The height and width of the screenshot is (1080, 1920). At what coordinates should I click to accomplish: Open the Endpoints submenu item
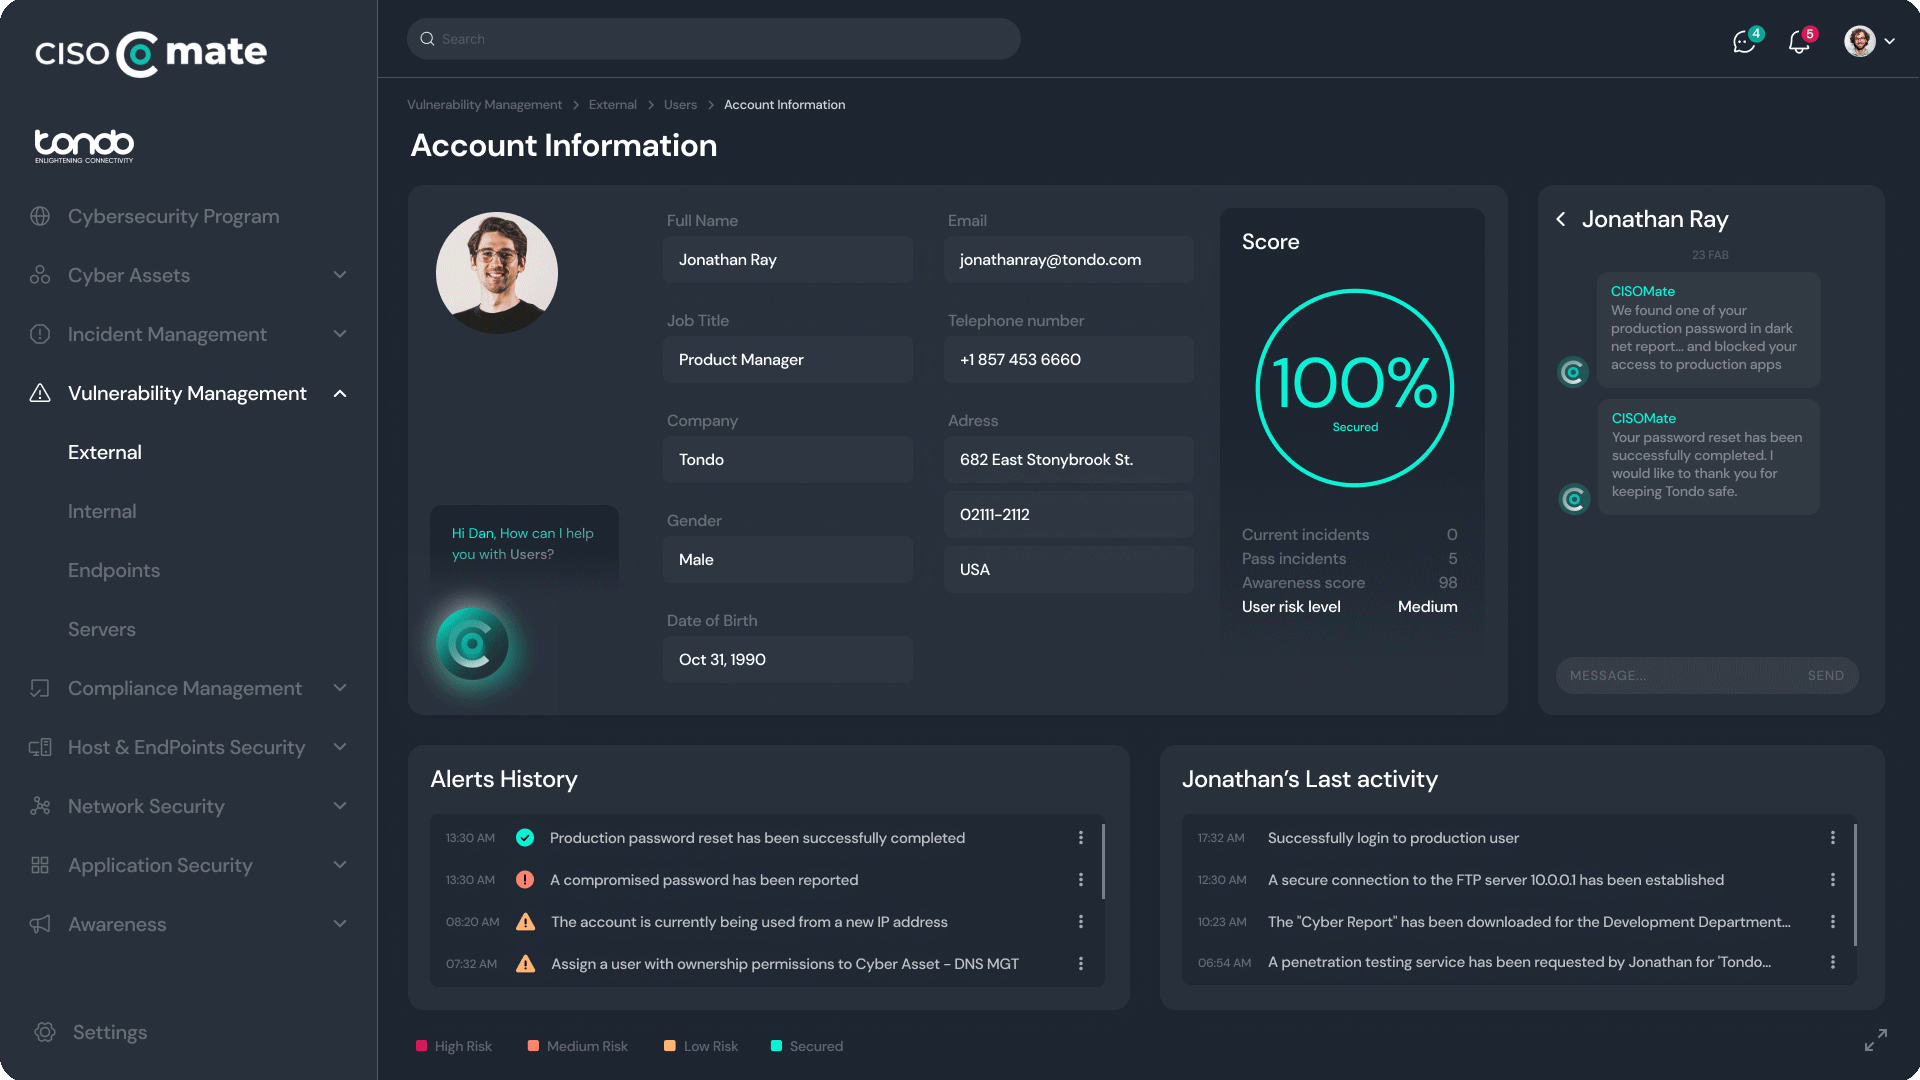click(x=114, y=570)
